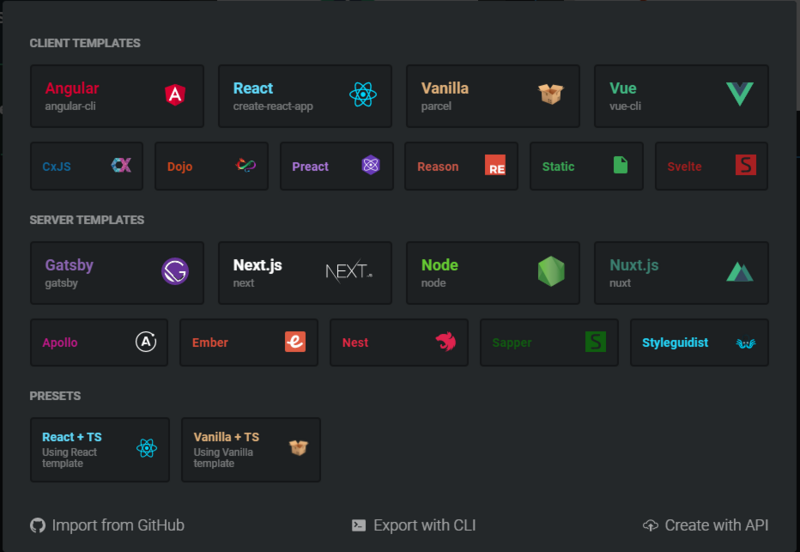Select the Ember template label
800x552 pixels.
coord(210,343)
